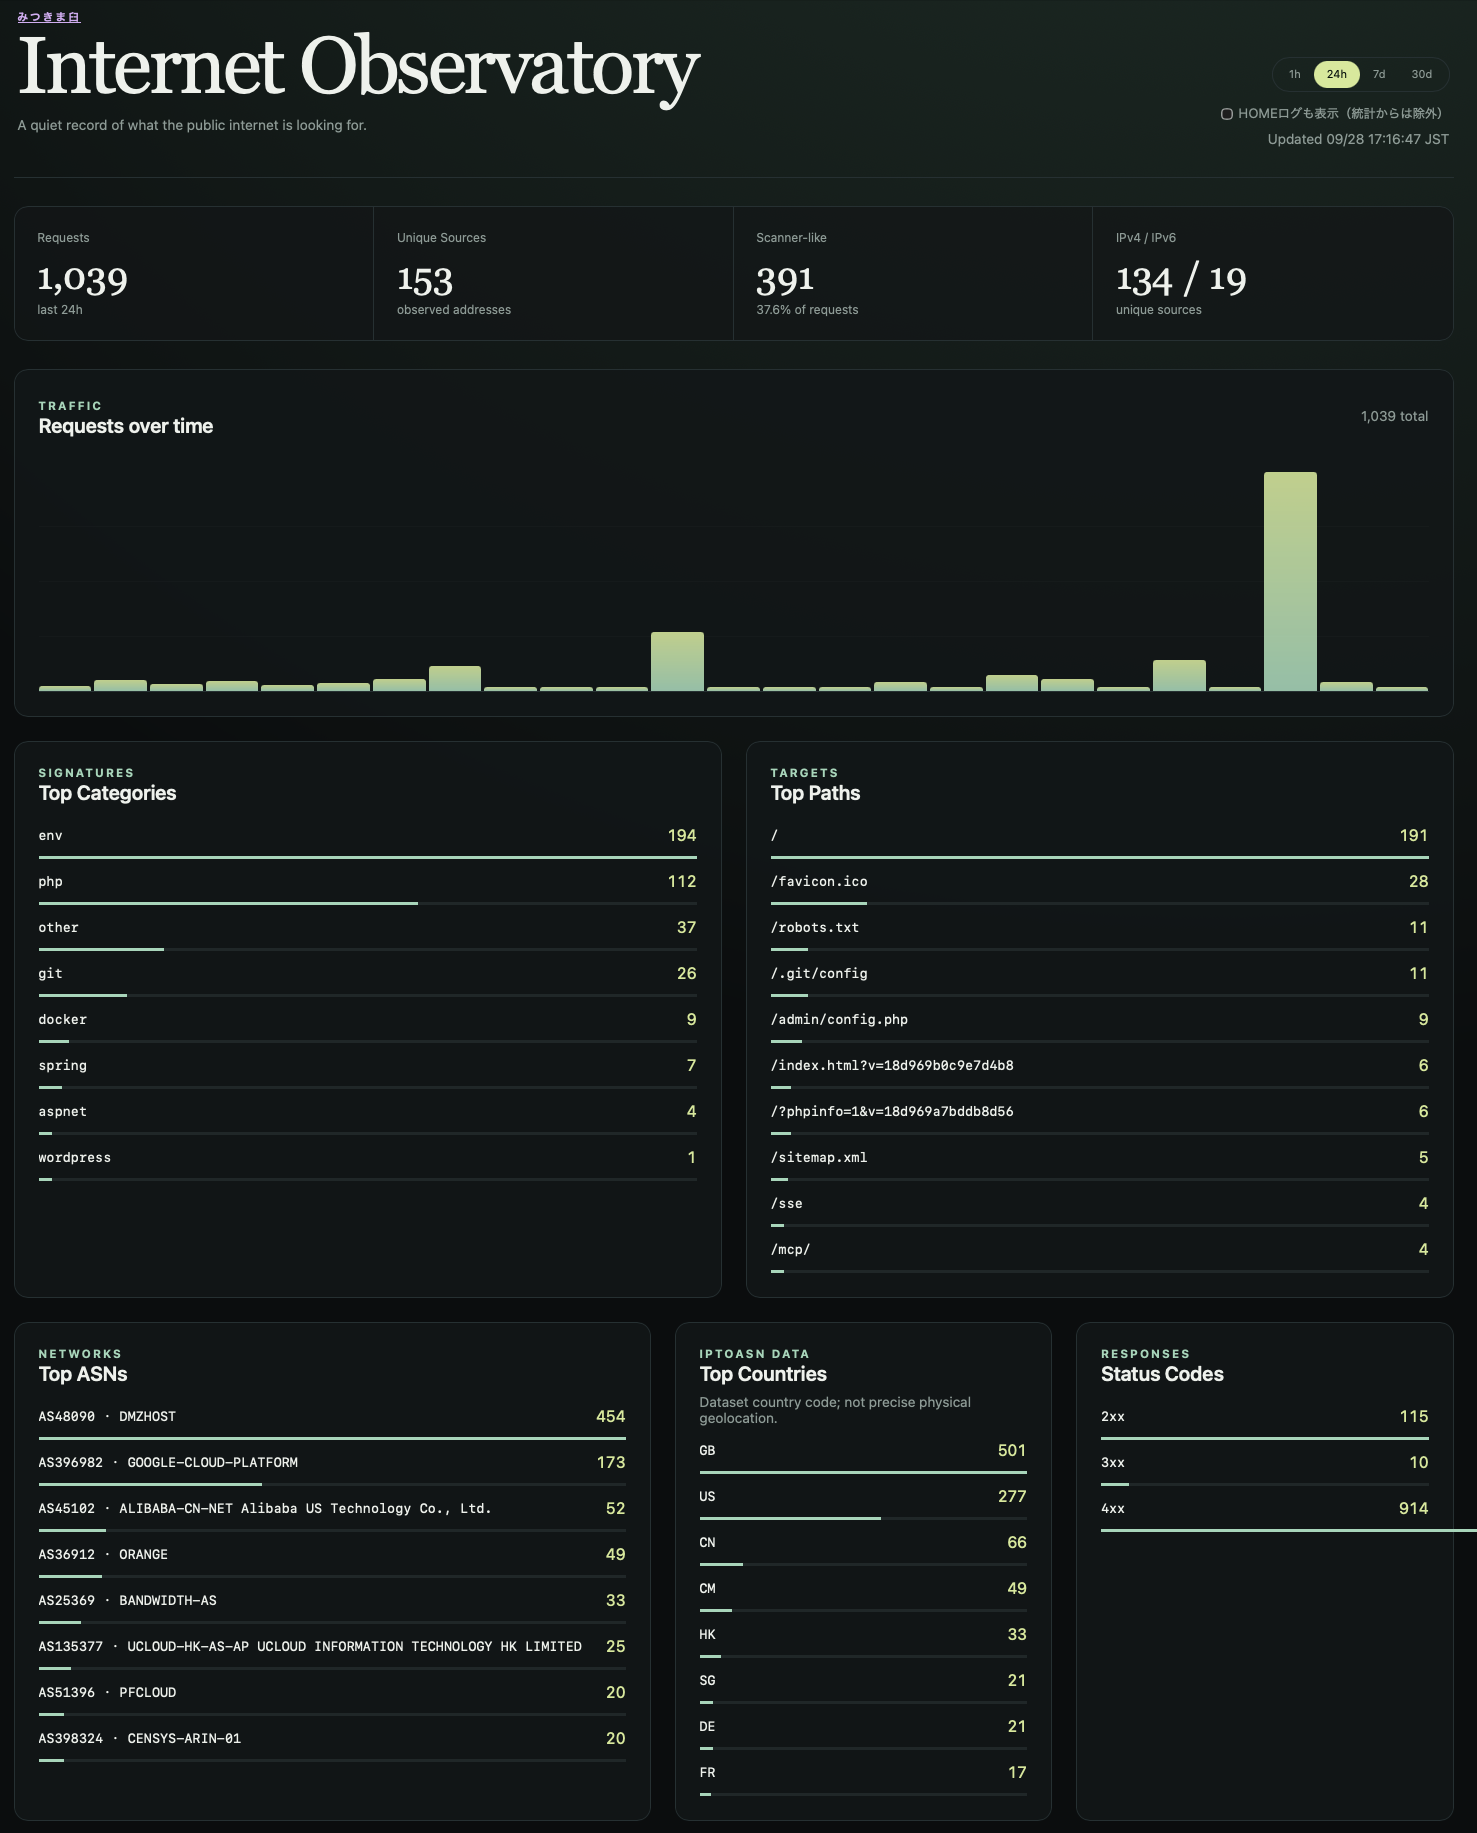
Task: Click the active 24h range pill
Action: click(1336, 74)
